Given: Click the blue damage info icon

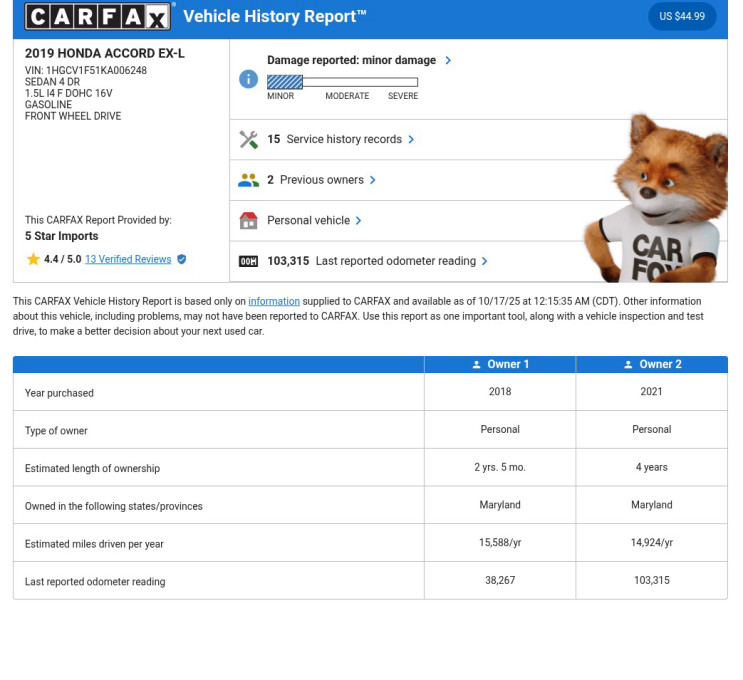Looking at the screenshot, I should point(248,79).
